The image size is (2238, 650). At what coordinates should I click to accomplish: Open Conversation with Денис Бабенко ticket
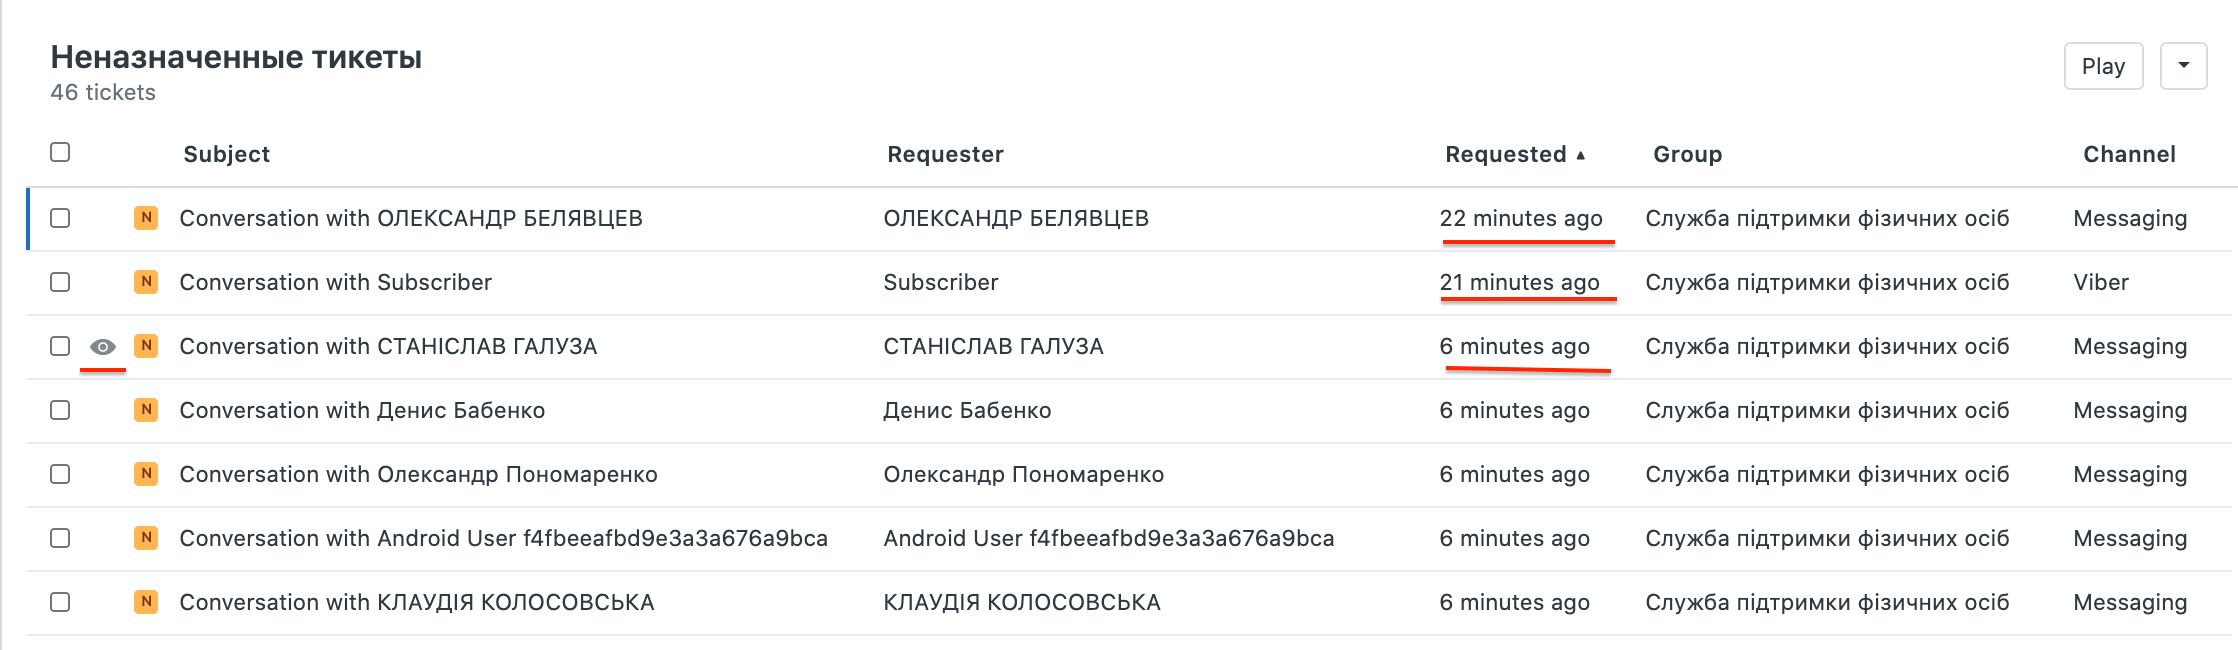coord(362,410)
